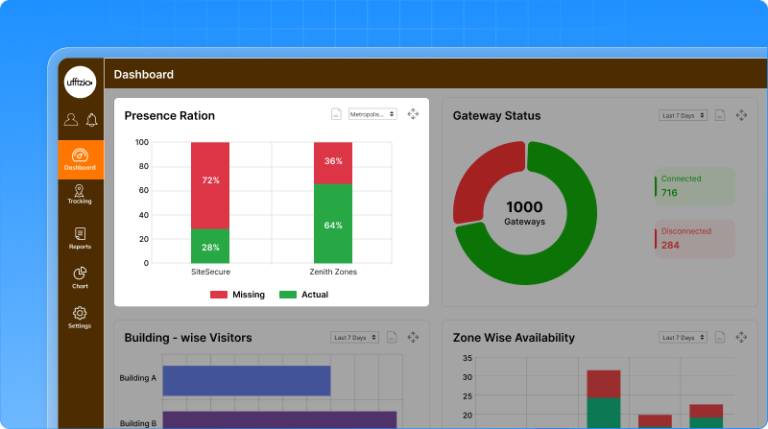Image resolution: width=768 pixels, height=429 pixels.
Task: Export Presence Ration report file icon
Action: 337,115
